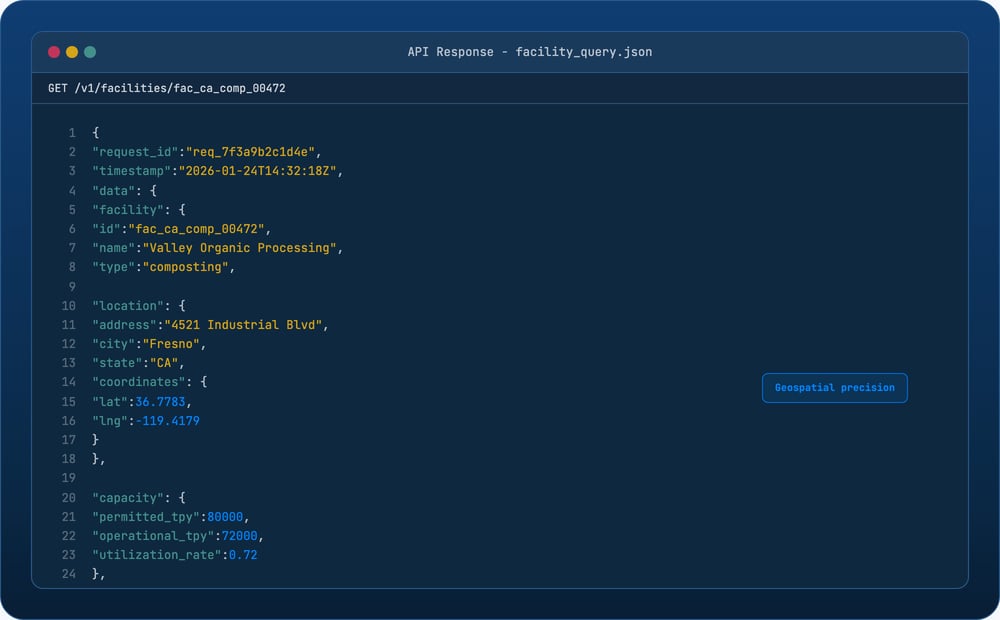Click the Geospatial precision badge
Viewport: 1000px width, 620px height.
point(834,388)
